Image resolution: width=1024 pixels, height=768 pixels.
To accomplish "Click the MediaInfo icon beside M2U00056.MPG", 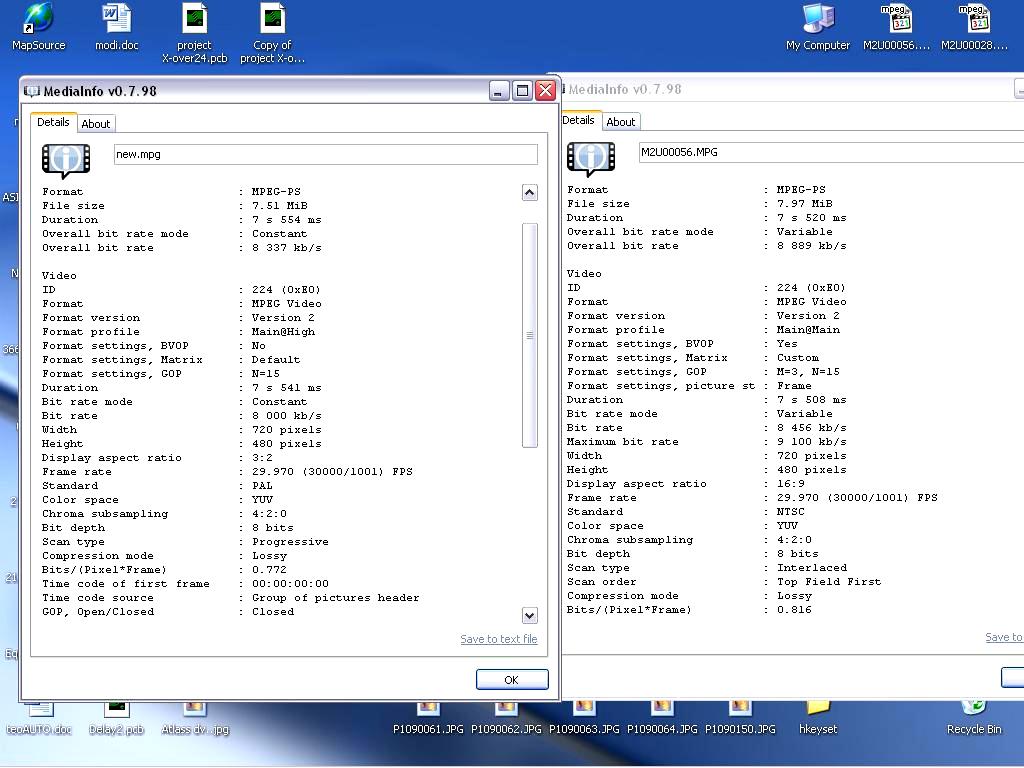I will click(591, 158).
